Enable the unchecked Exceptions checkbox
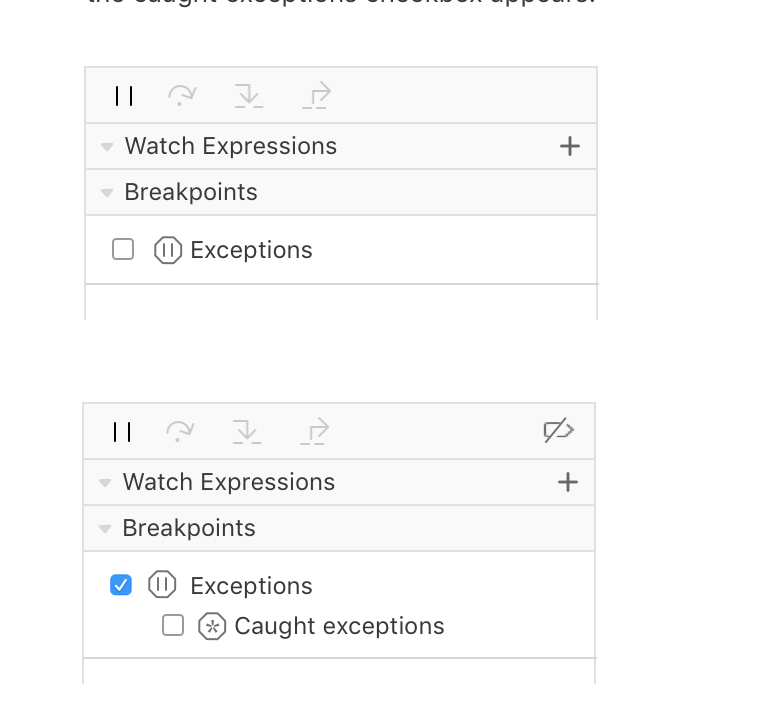 pos(123,250)
